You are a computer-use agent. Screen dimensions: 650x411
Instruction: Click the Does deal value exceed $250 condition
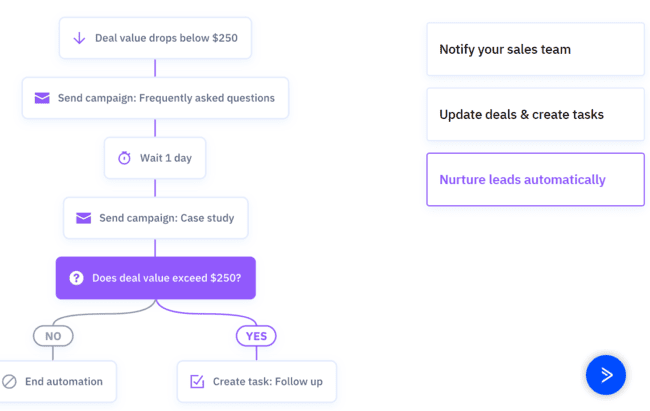[x=166, y=278]
